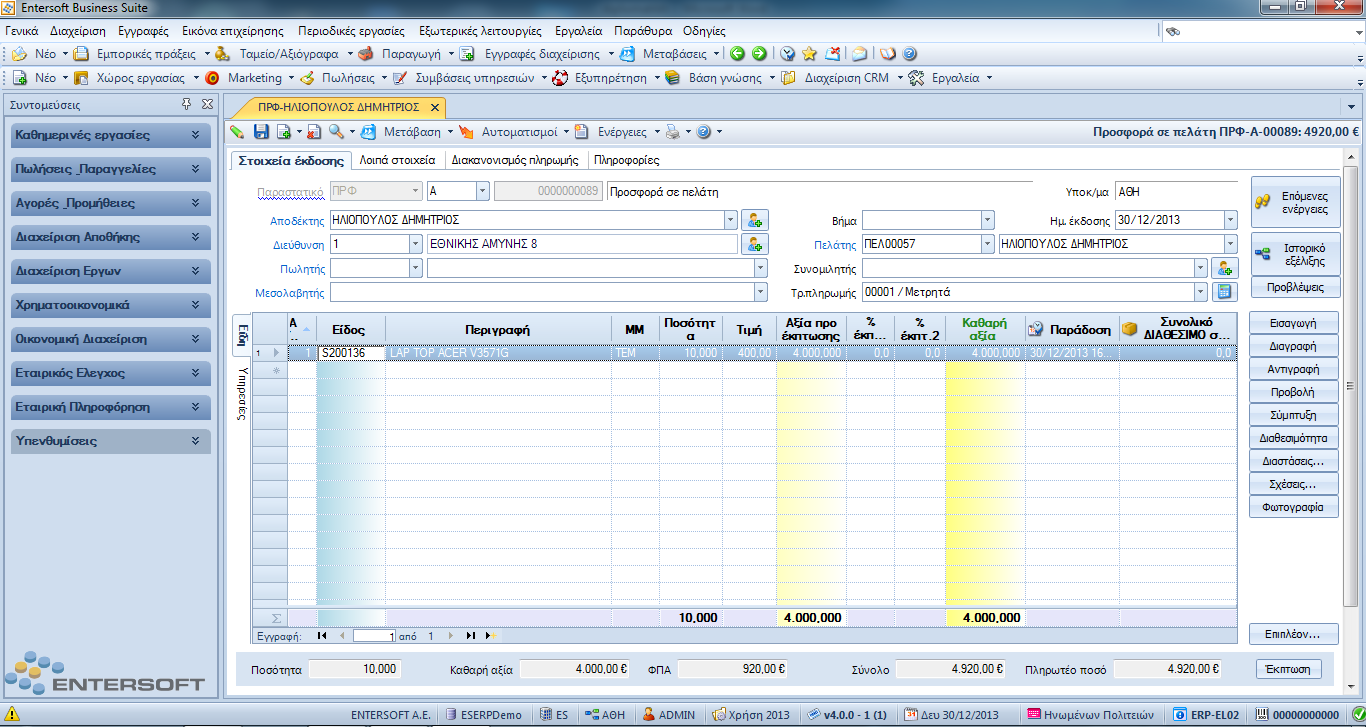This screenshot has width=1368, height=727.
Task: Expand the Υπενθυμίσεις section
Action: coord(110,440)
